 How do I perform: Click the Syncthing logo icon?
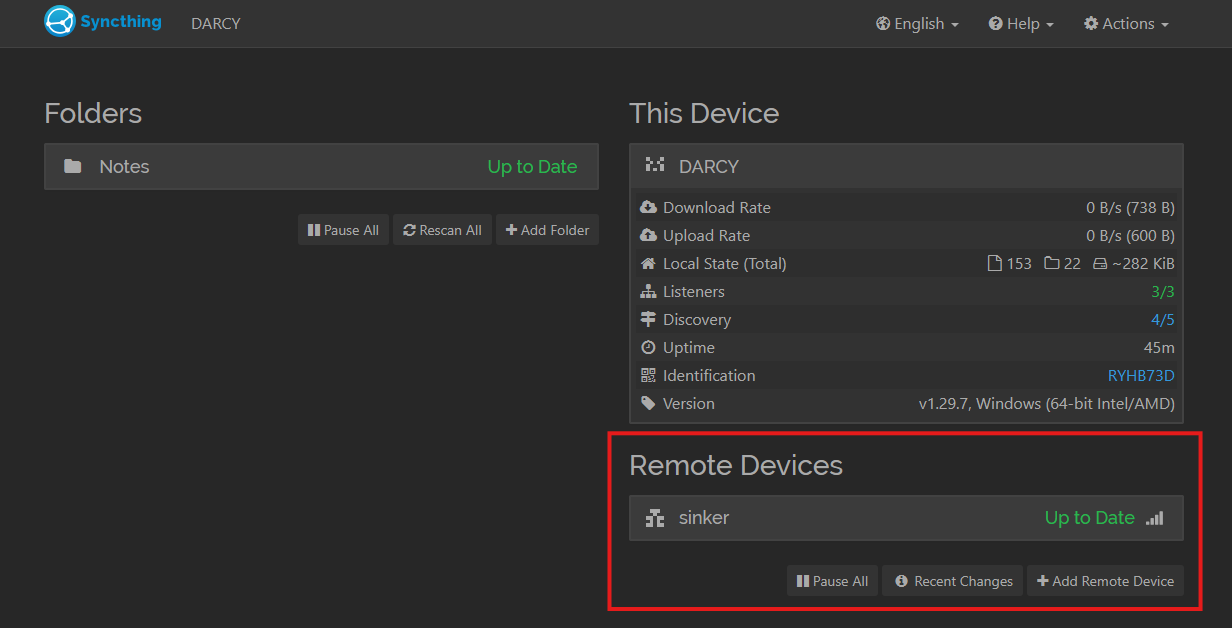click(60, 21)
